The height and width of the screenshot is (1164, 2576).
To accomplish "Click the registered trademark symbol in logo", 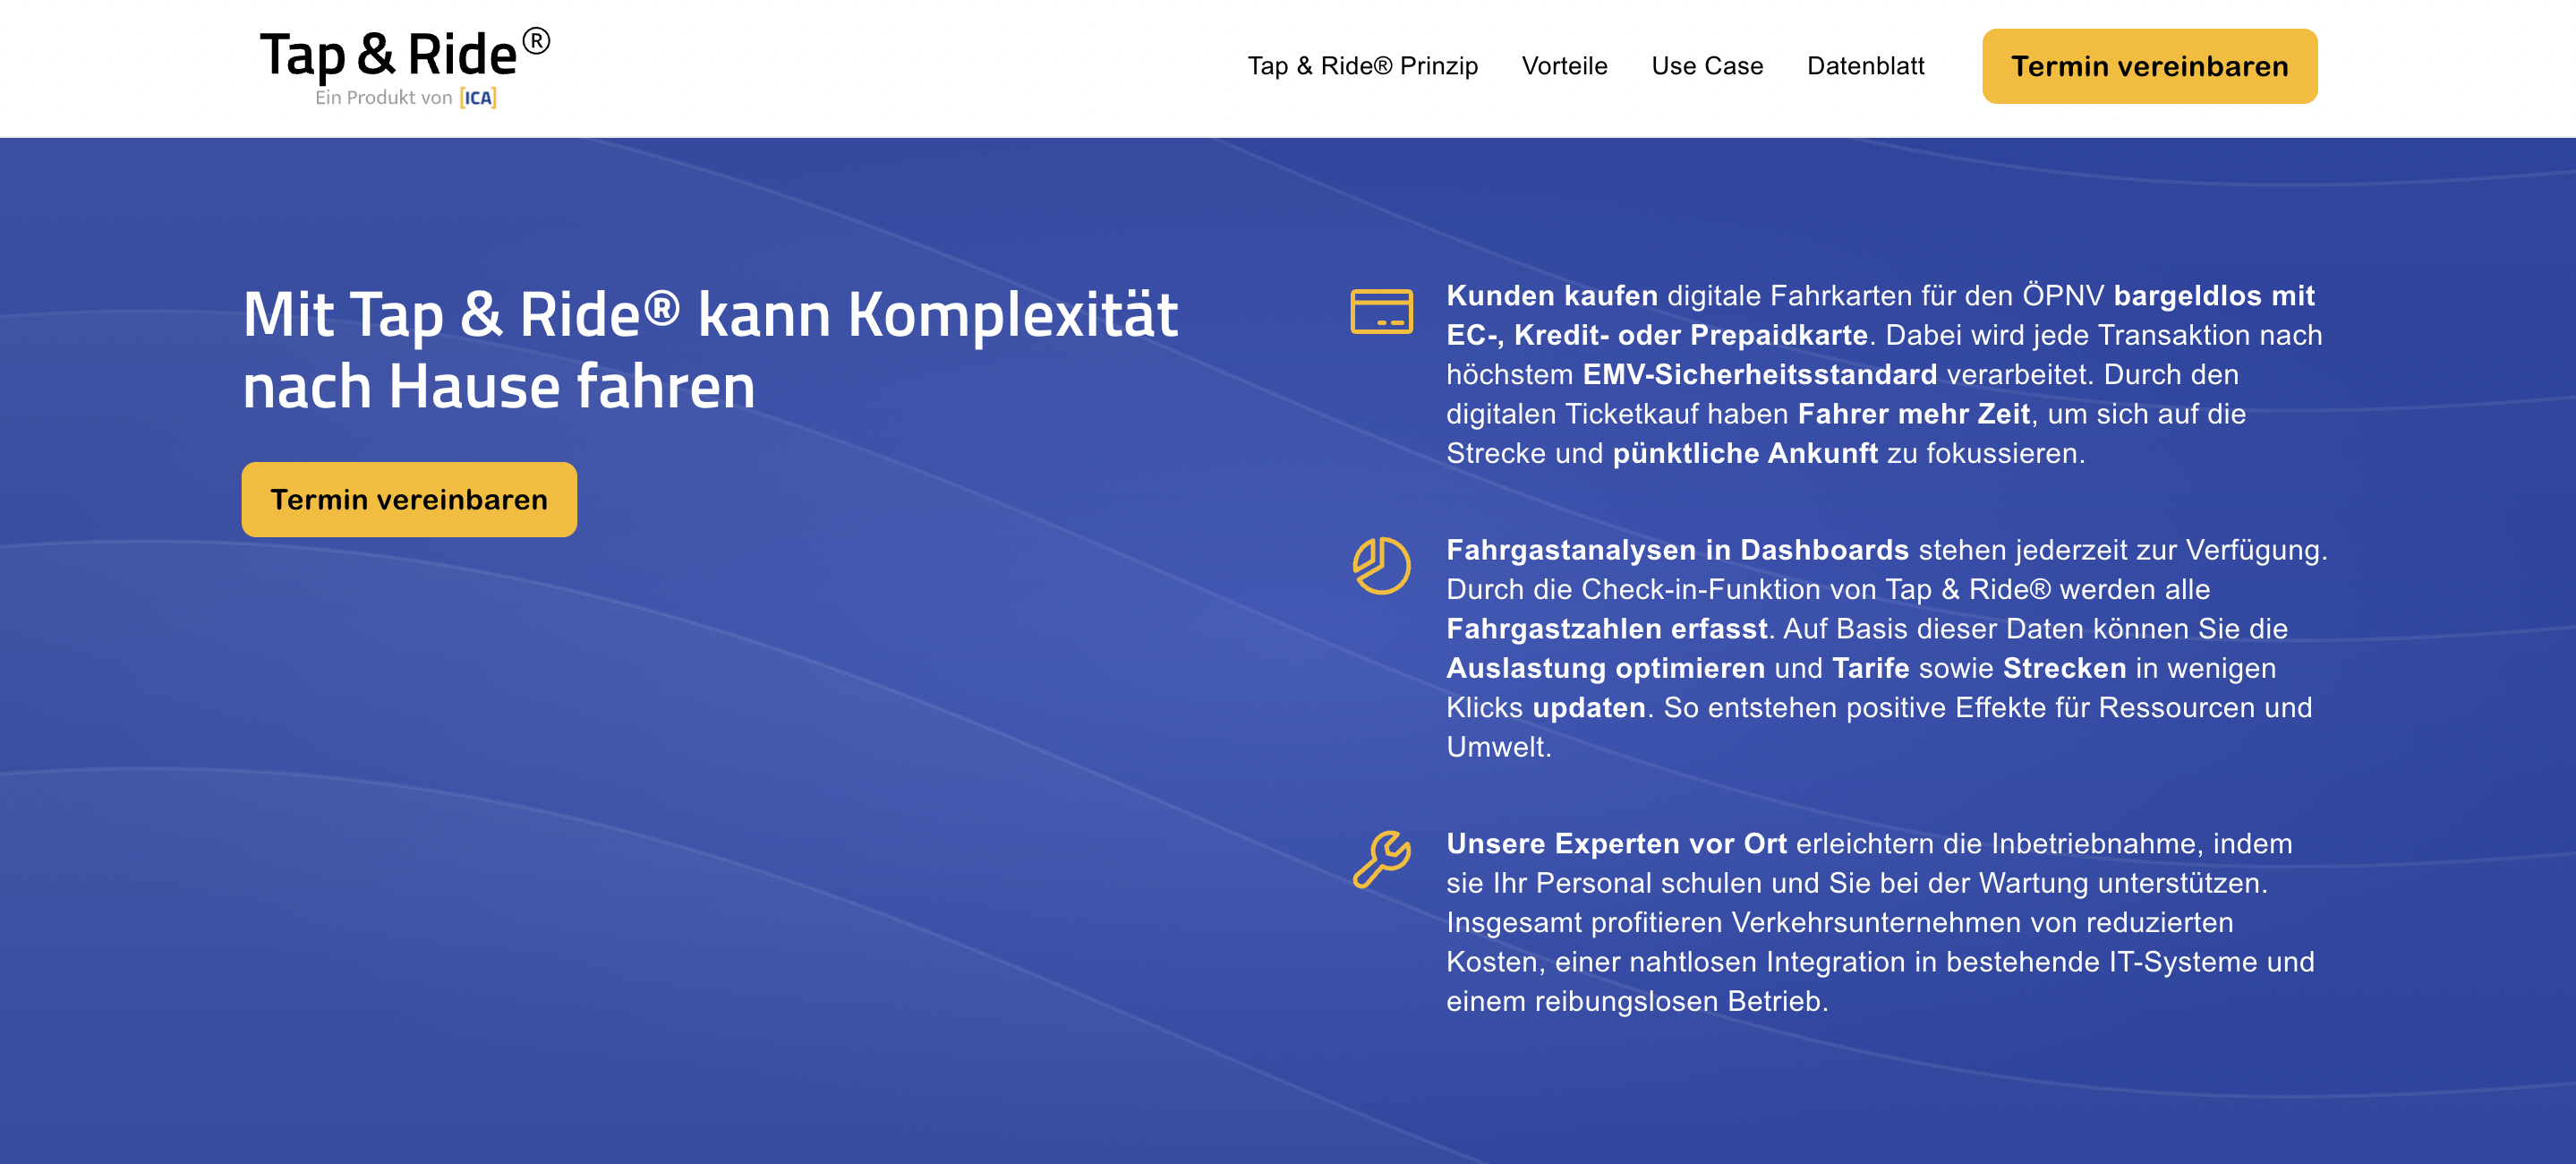I will point(536,41).
